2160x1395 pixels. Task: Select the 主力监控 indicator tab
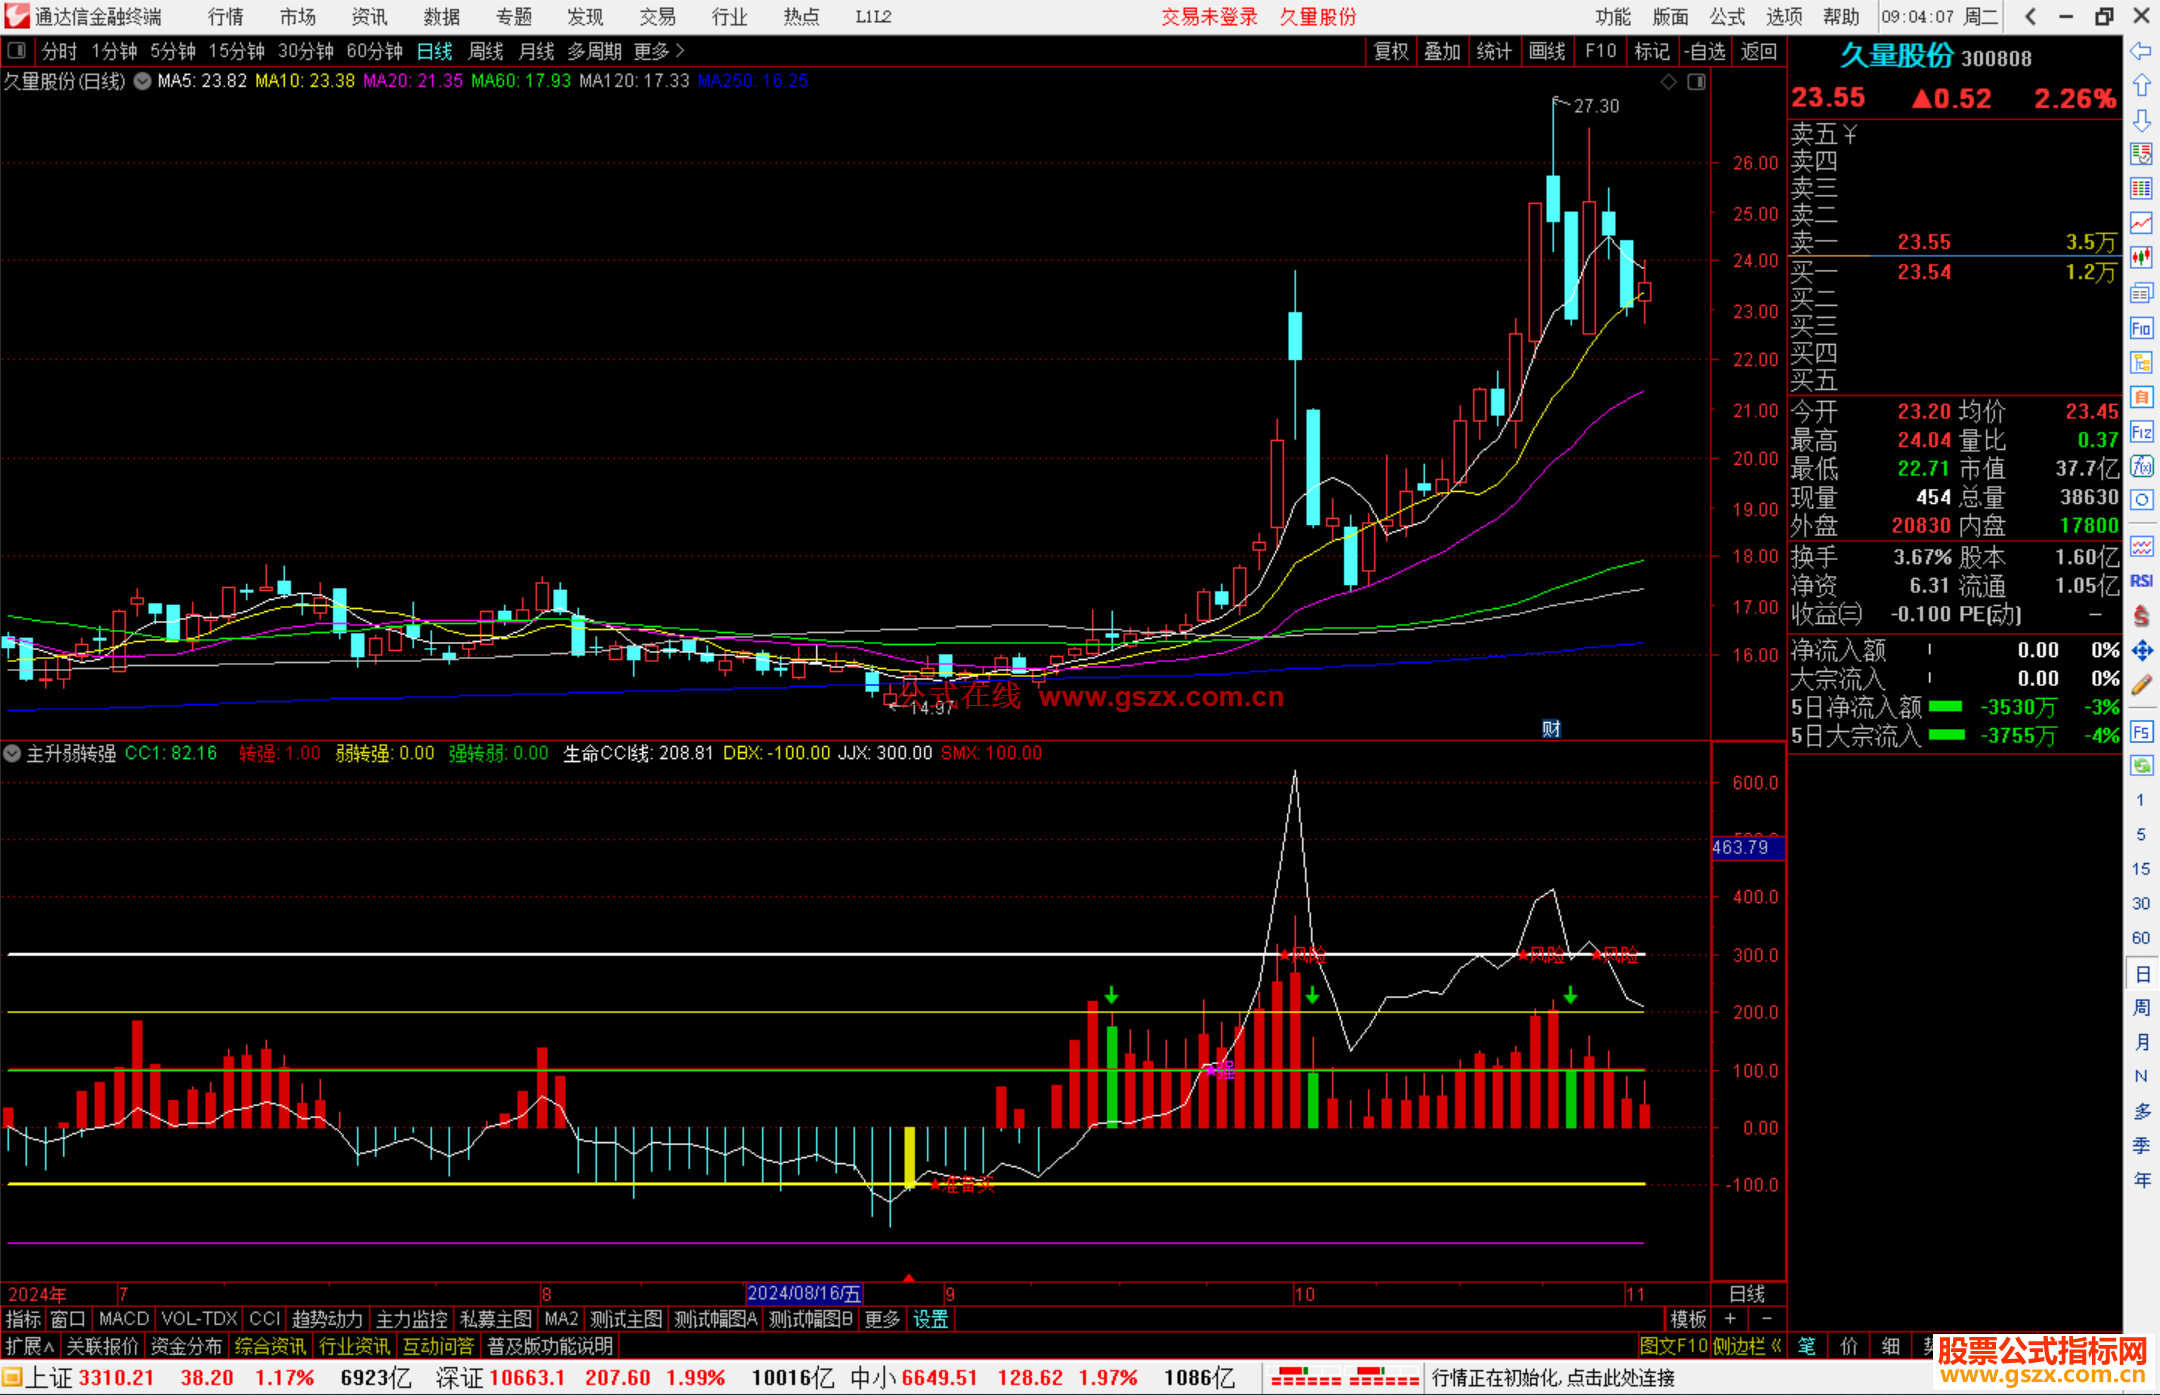click(411, 1319)
